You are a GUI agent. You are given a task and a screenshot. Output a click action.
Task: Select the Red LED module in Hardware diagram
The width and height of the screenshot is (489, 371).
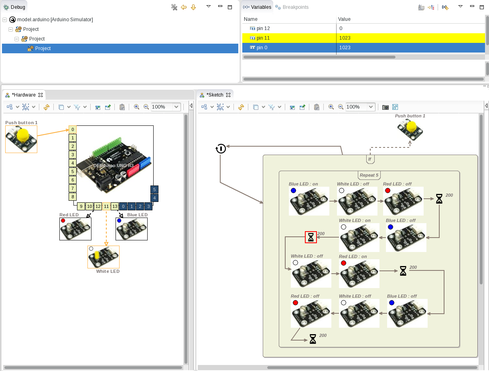click(x=75, y=229)
